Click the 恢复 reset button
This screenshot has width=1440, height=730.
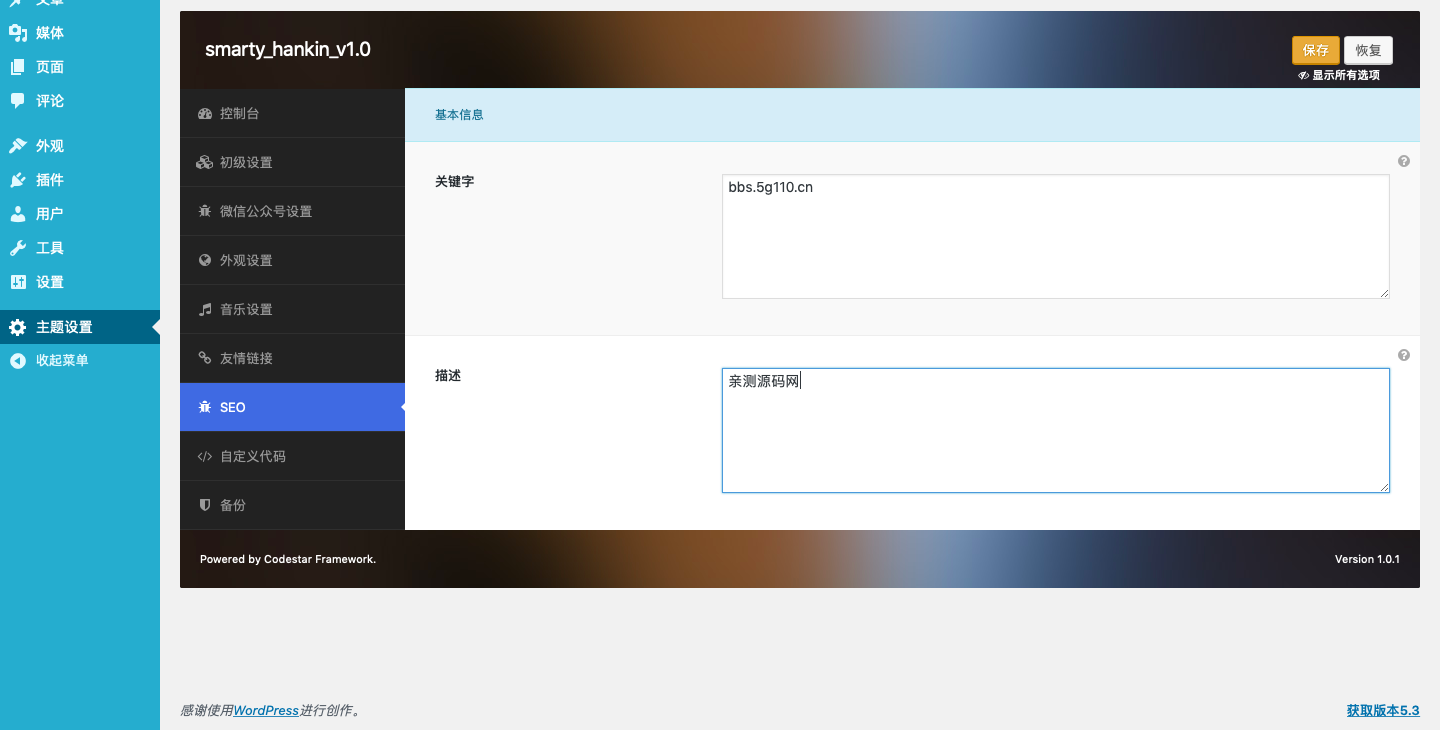pyautogui.click(x=1367, y=50)
